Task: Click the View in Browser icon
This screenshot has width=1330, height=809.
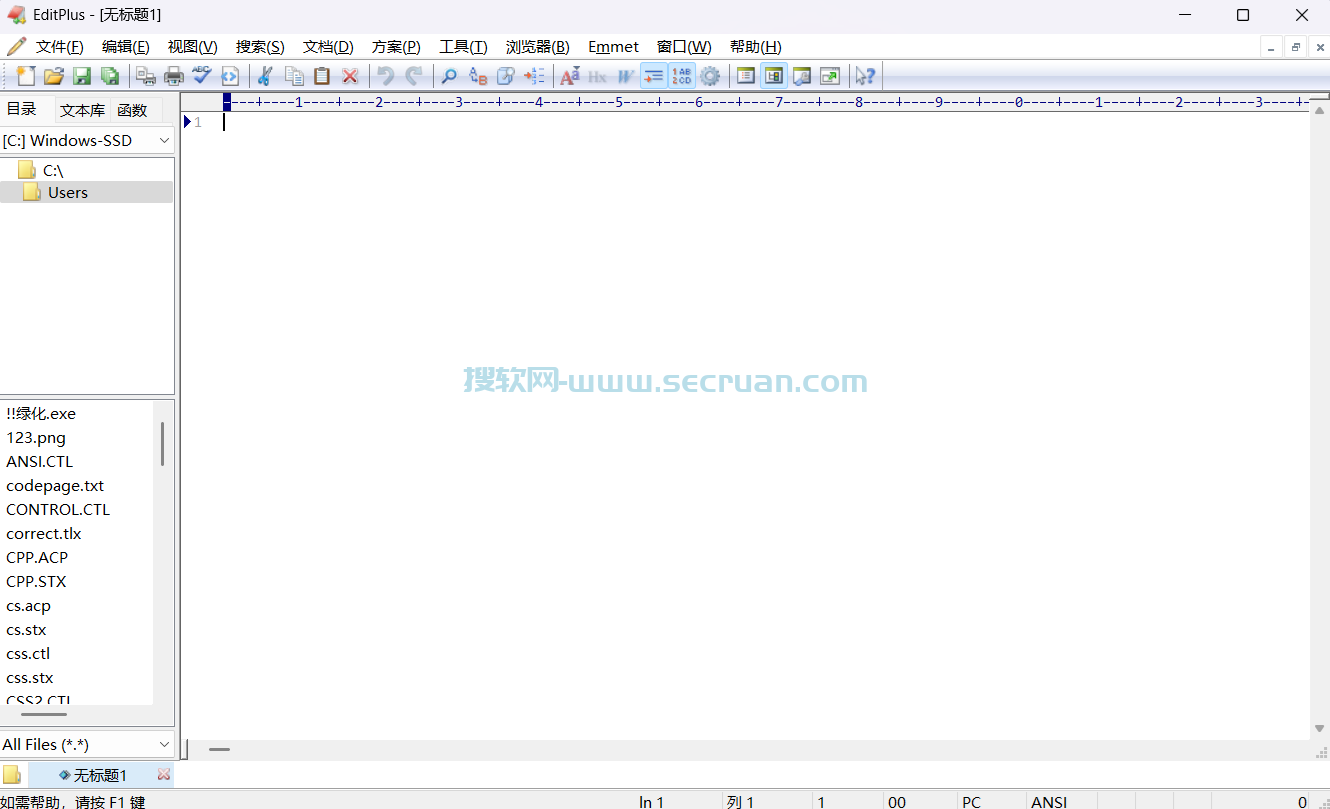Action: 230,76
